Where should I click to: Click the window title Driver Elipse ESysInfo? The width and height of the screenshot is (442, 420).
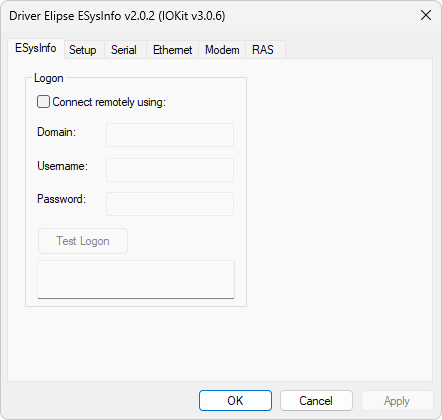click(x=117, y=16)
